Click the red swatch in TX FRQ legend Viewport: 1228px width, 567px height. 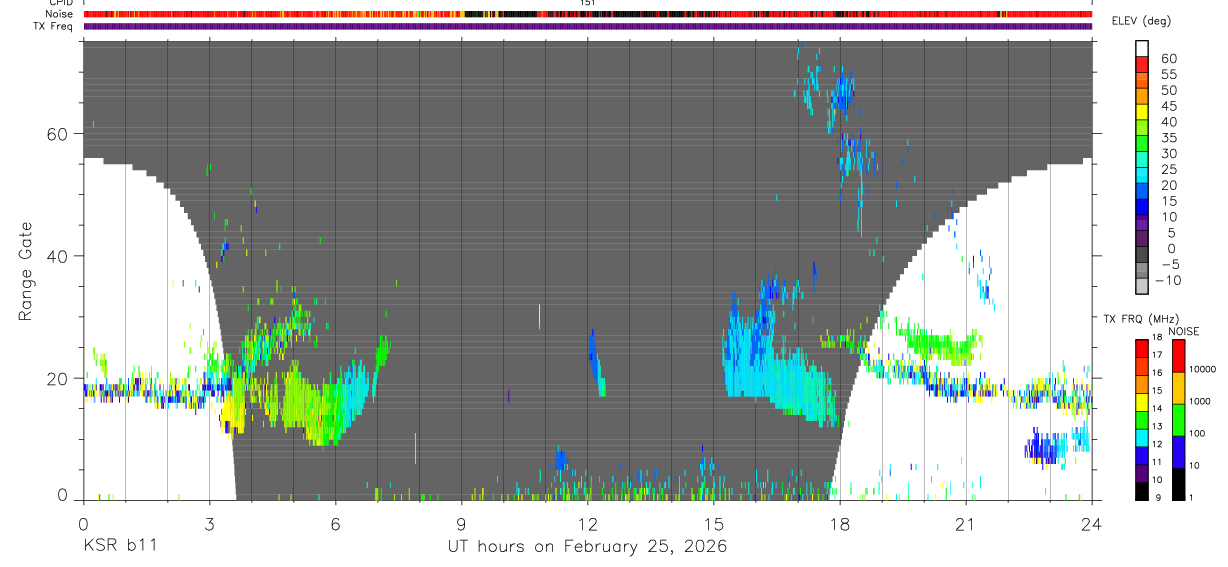pos(1142,349)
